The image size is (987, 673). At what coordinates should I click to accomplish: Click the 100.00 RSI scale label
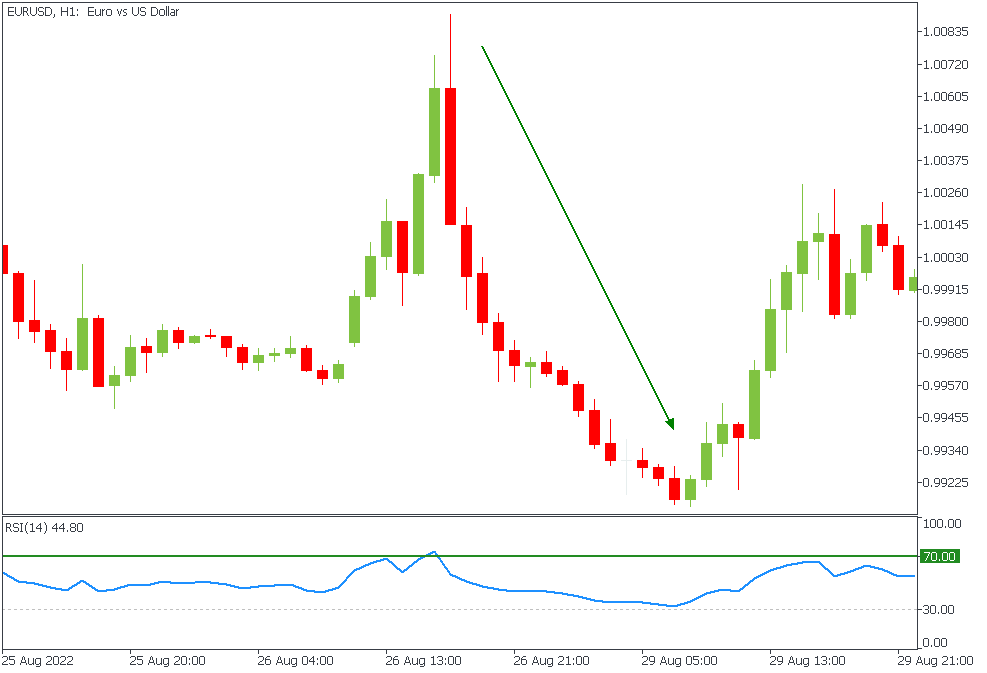pyautogui.click(x=942, y=524)
